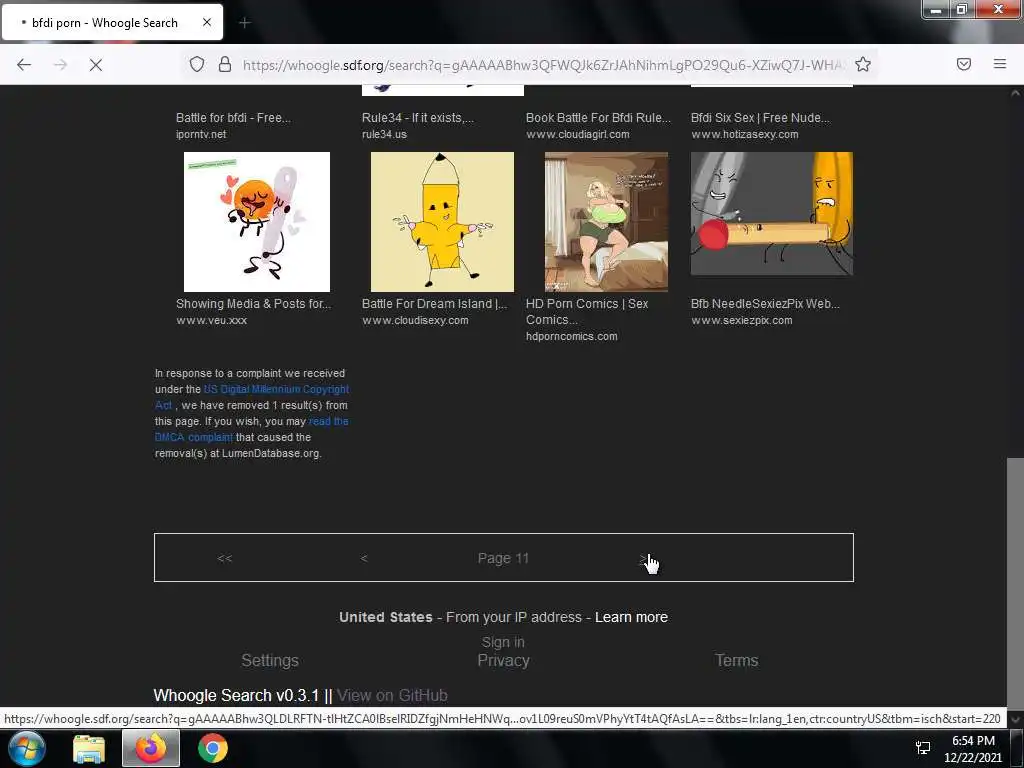The height and width of the screenshot is (768, 1024).
Task: Click the scrollbar down arrow
Action: (x=1015, y=720)
